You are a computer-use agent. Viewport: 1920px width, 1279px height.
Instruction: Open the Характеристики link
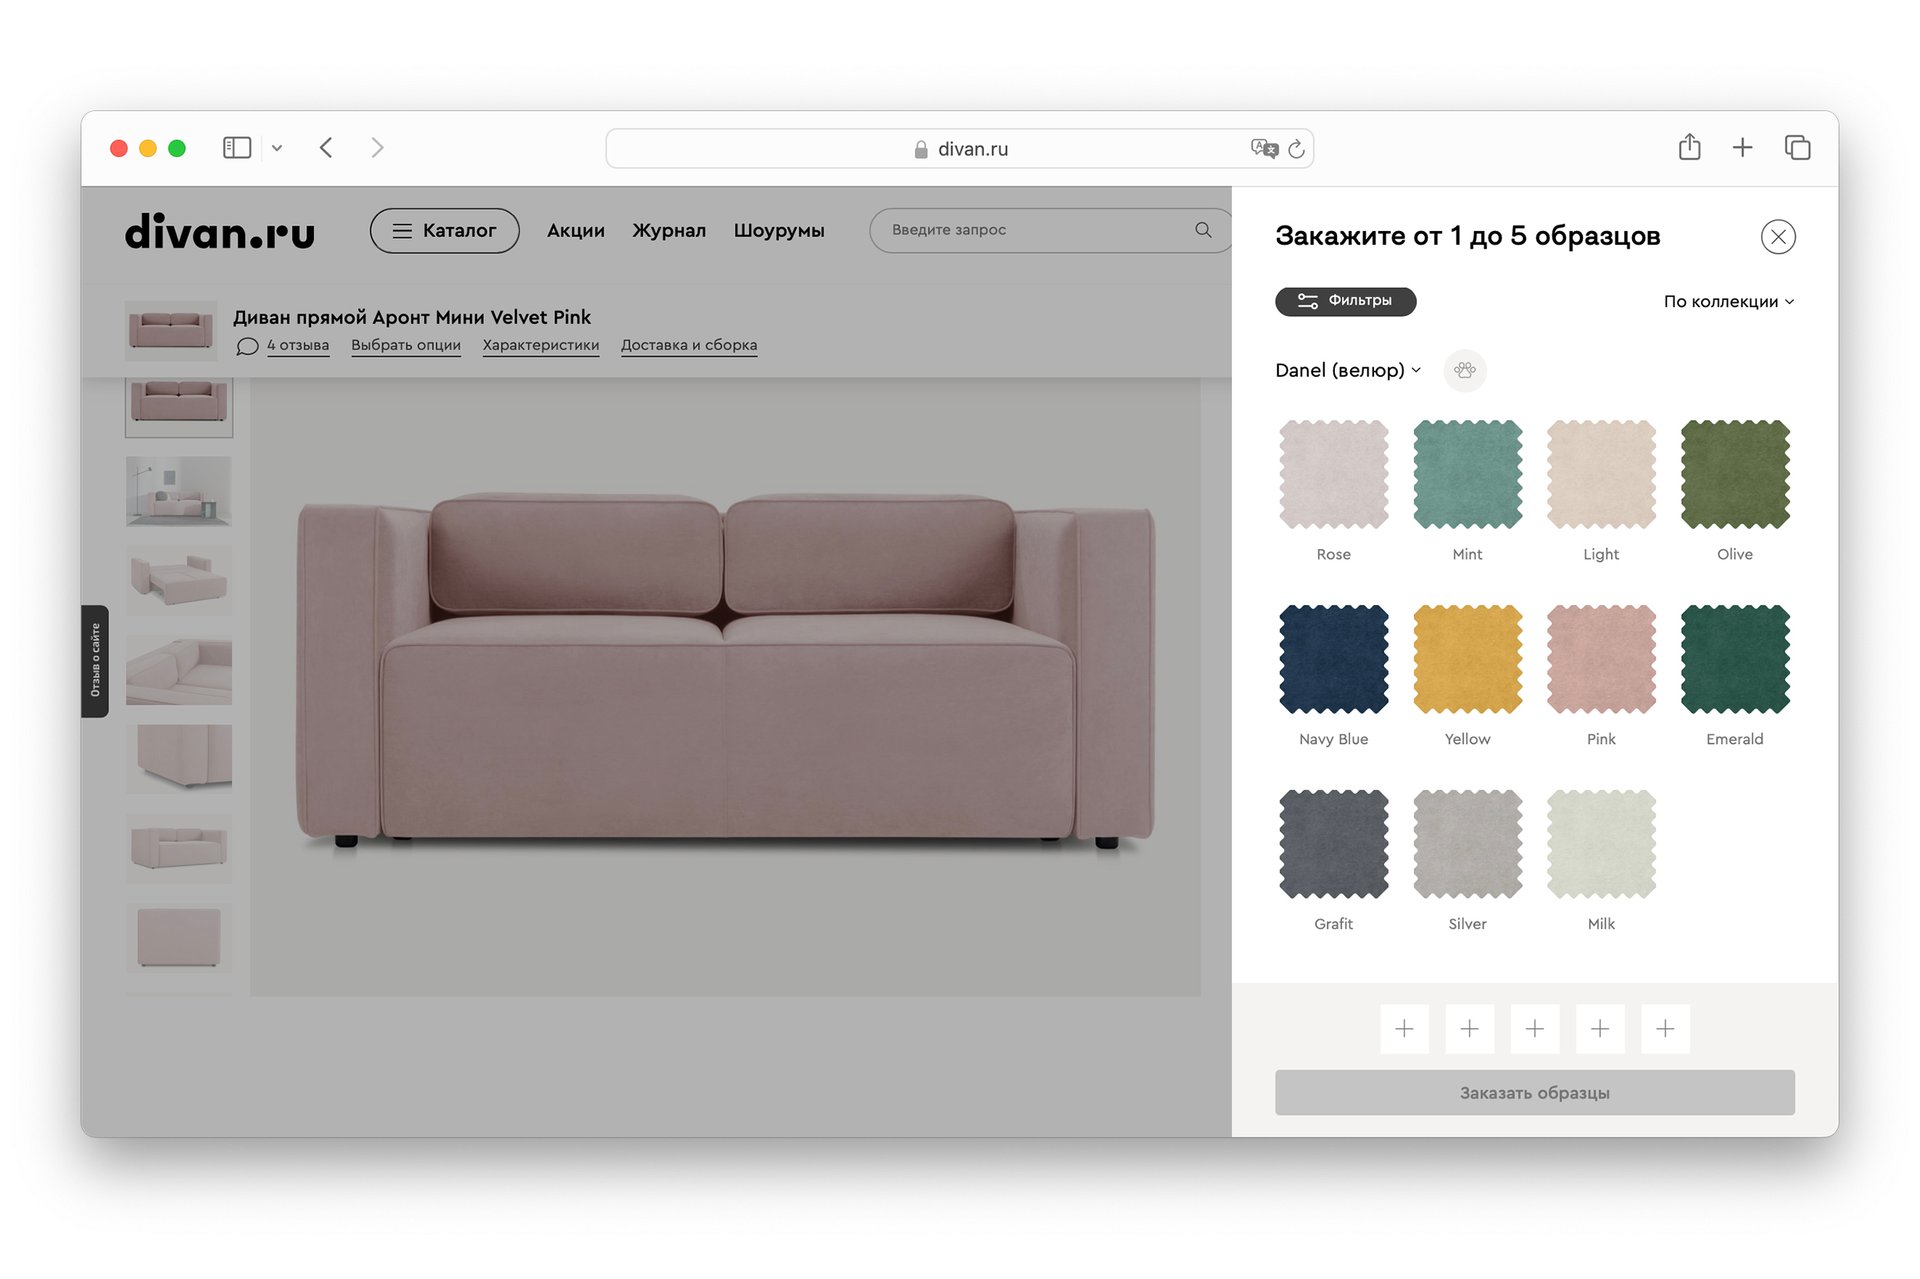540,345
